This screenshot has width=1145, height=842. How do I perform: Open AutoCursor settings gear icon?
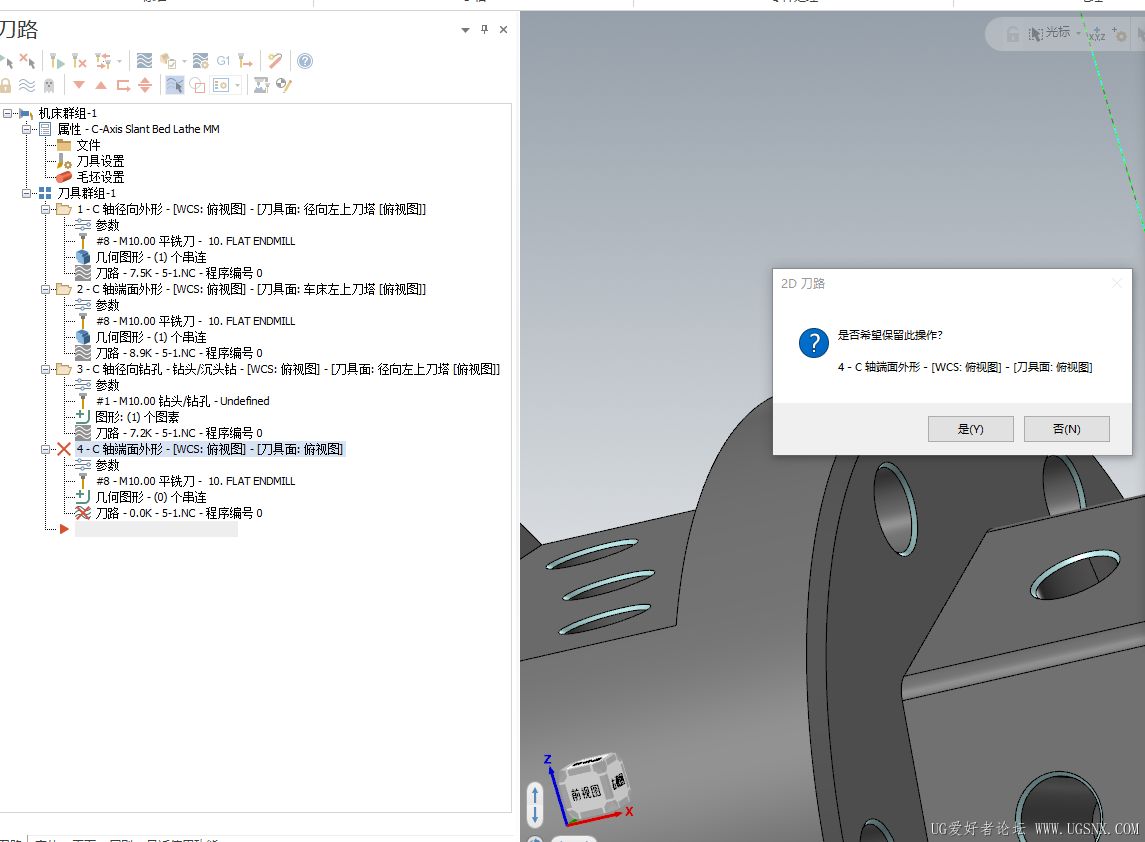[1119, 34]
